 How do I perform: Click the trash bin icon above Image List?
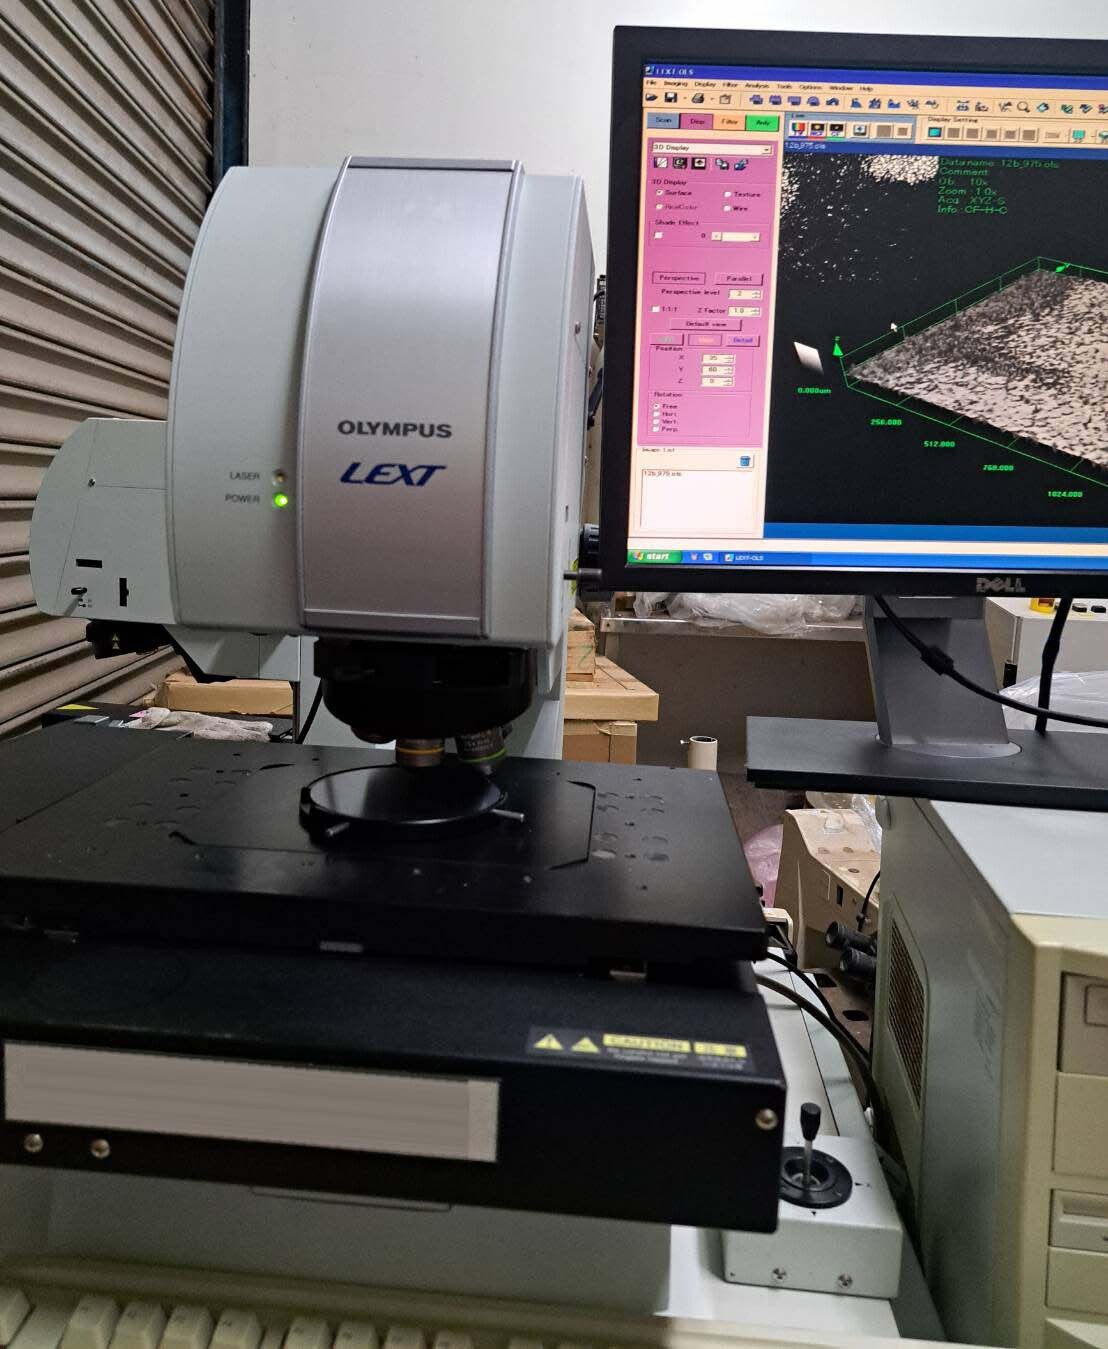[x=744, y=461]
